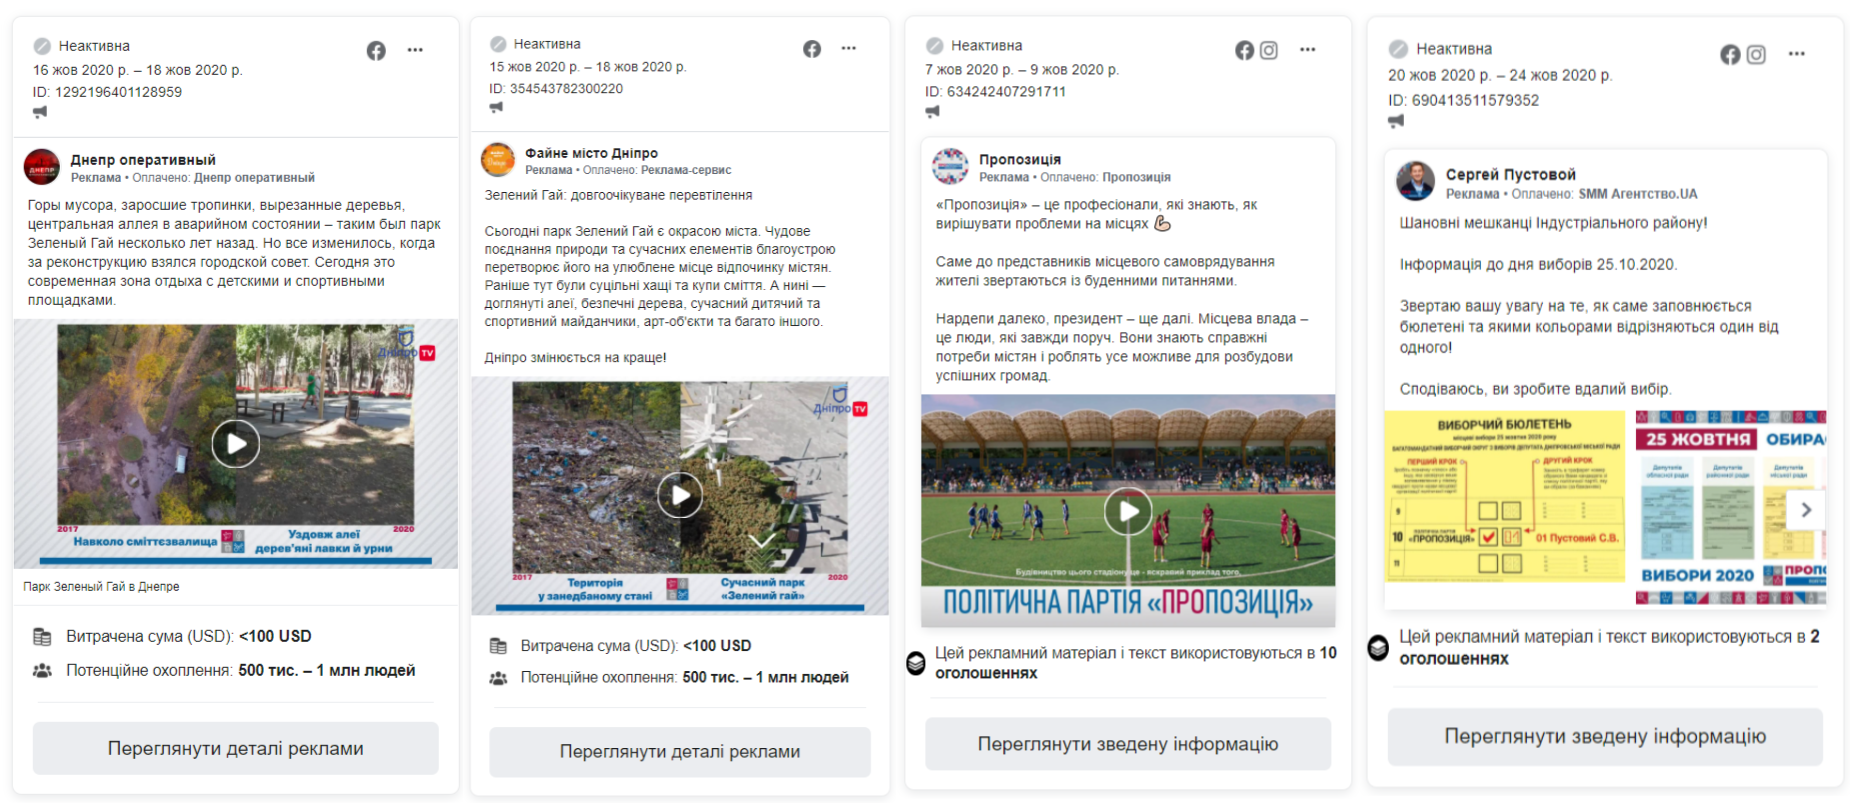The image size is (1857, 803).
Task: Play the Парк Зелений Гай video by Днепр оперативный
Action: [236, 443]
